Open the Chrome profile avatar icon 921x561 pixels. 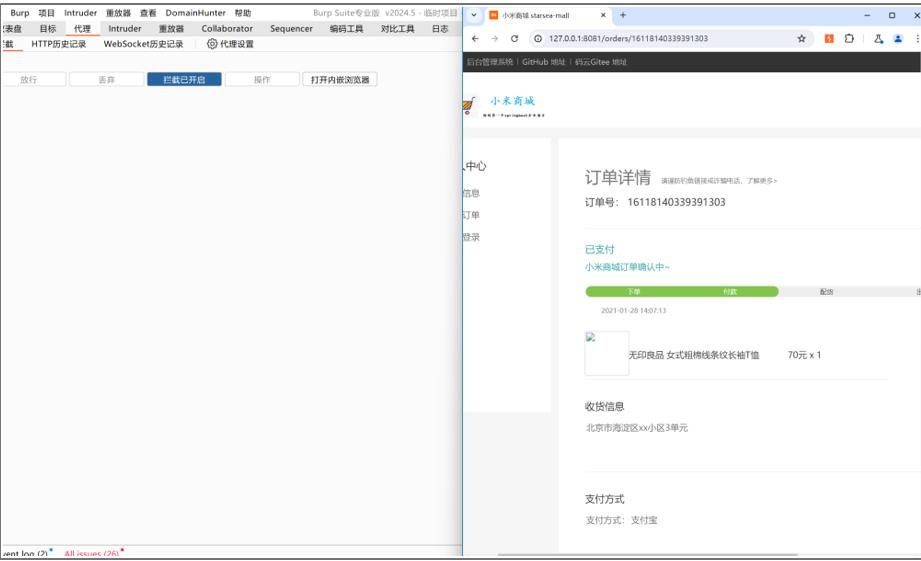897,39
